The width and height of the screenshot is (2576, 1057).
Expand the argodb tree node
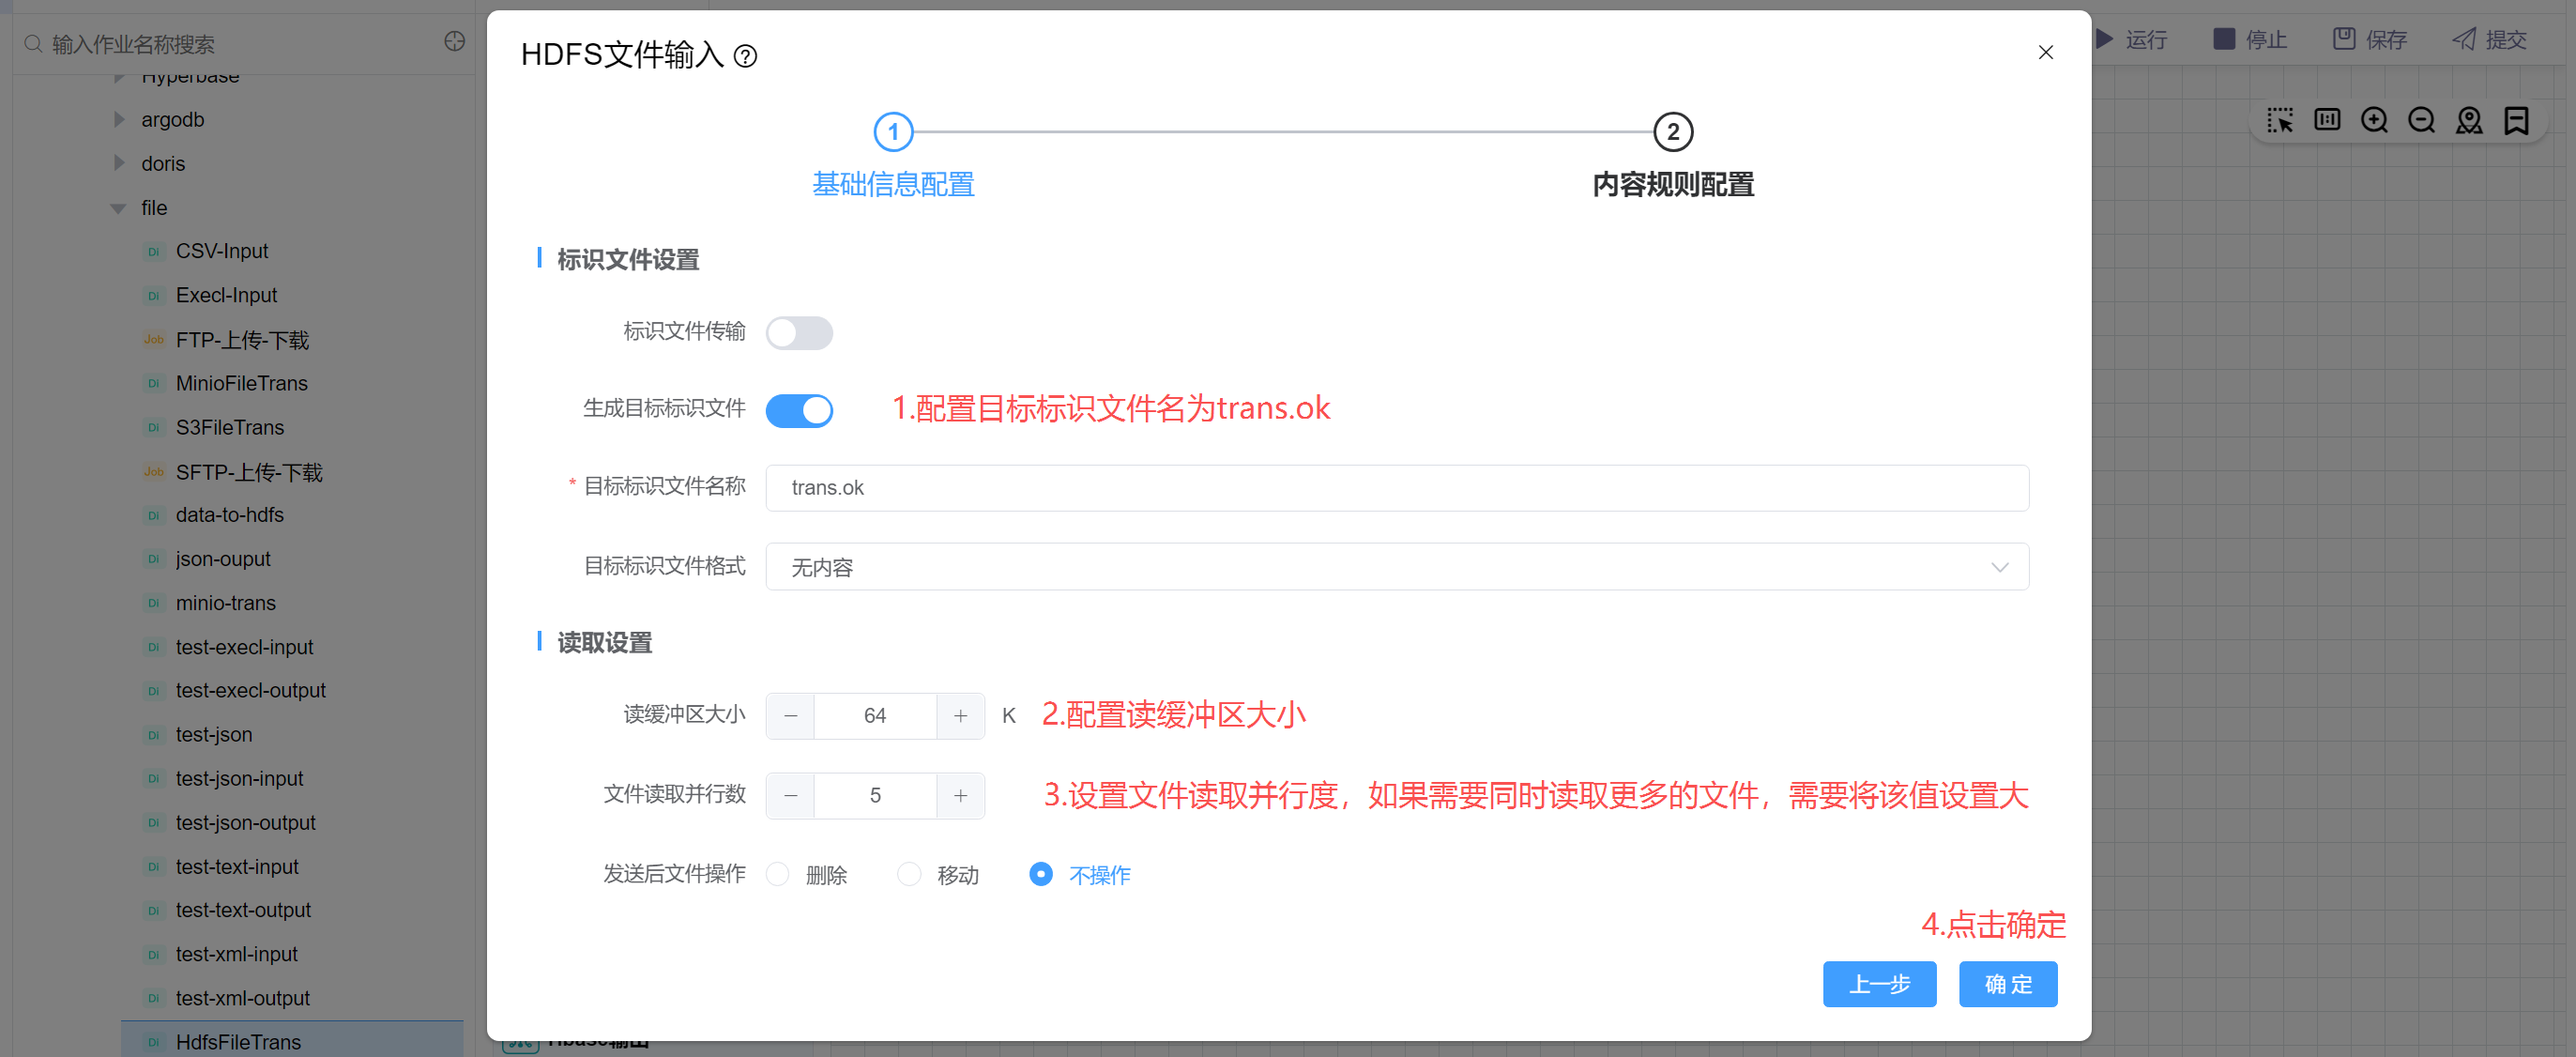click(119, 120)
